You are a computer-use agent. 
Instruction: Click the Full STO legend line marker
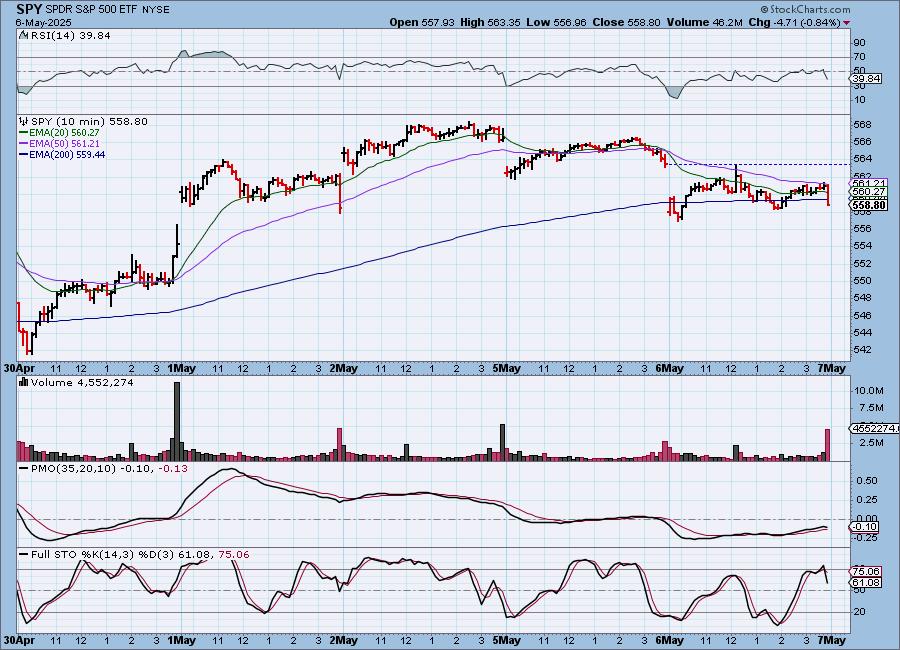[x=24, y=555]
